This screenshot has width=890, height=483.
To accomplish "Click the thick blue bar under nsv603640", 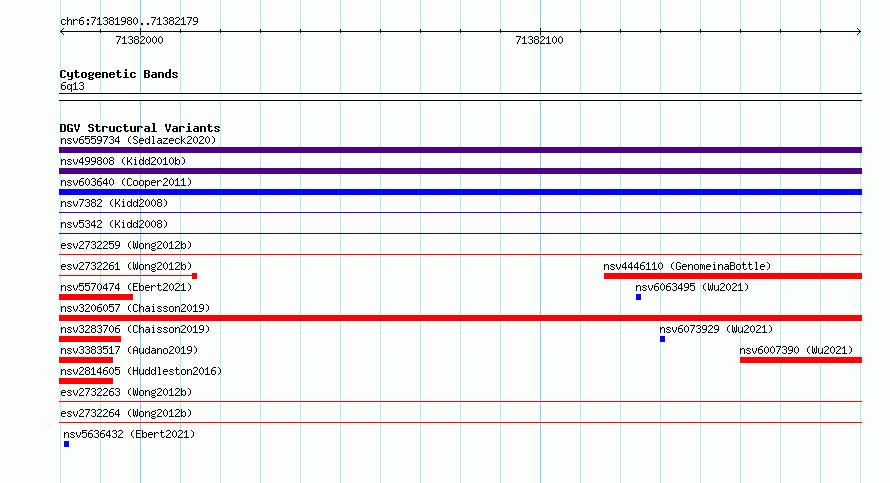I will point(460,192).
